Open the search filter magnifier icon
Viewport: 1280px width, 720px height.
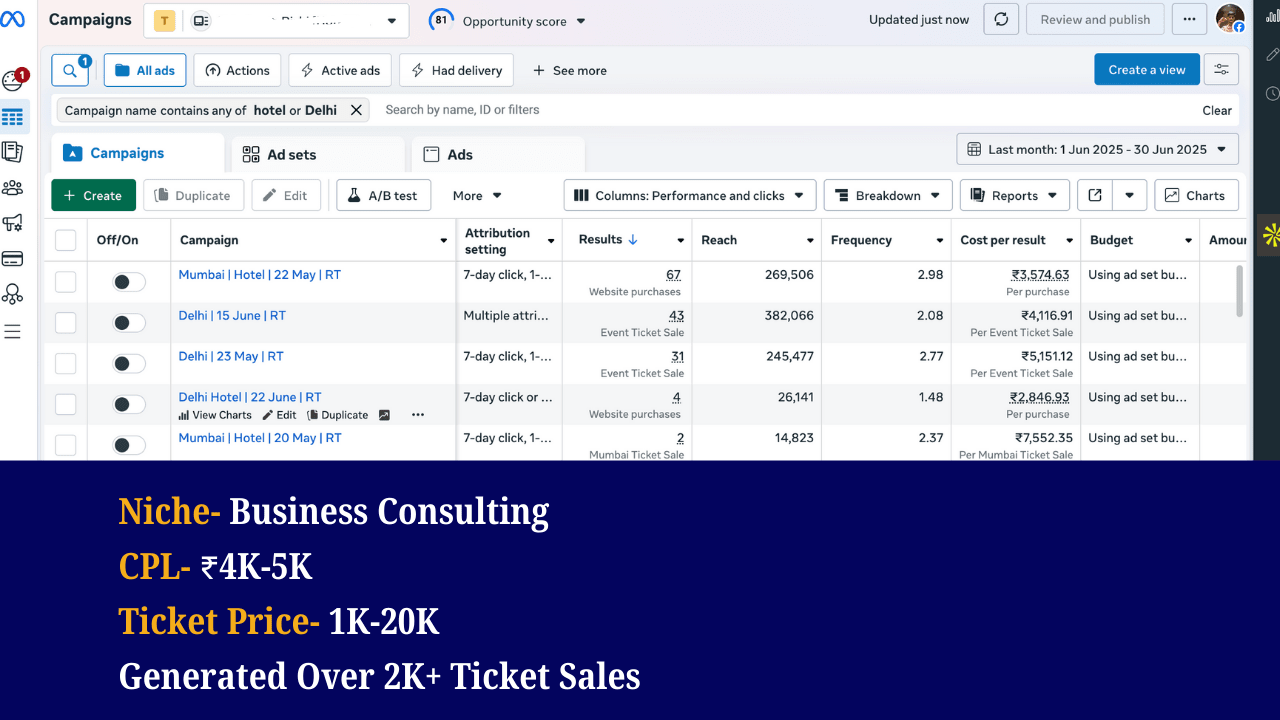point(69,70)
